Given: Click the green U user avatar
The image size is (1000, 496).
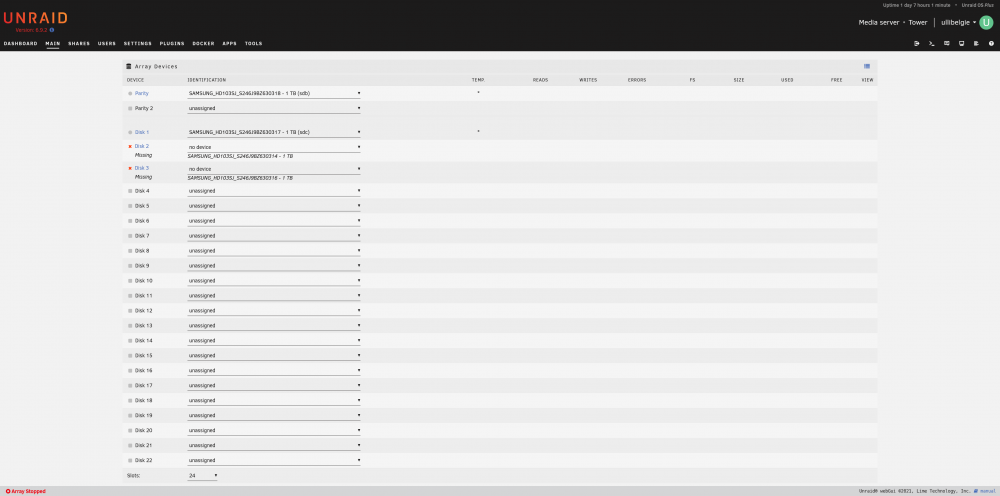Looking at the screenshot, I should [986, 22].
